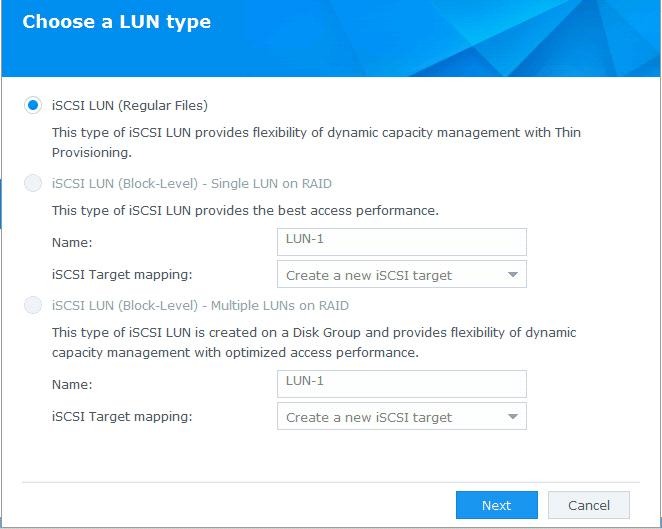Click the Multiple LUNs "iSCSI Target mapping:" label
662x529 pixels.
point(121,417)
